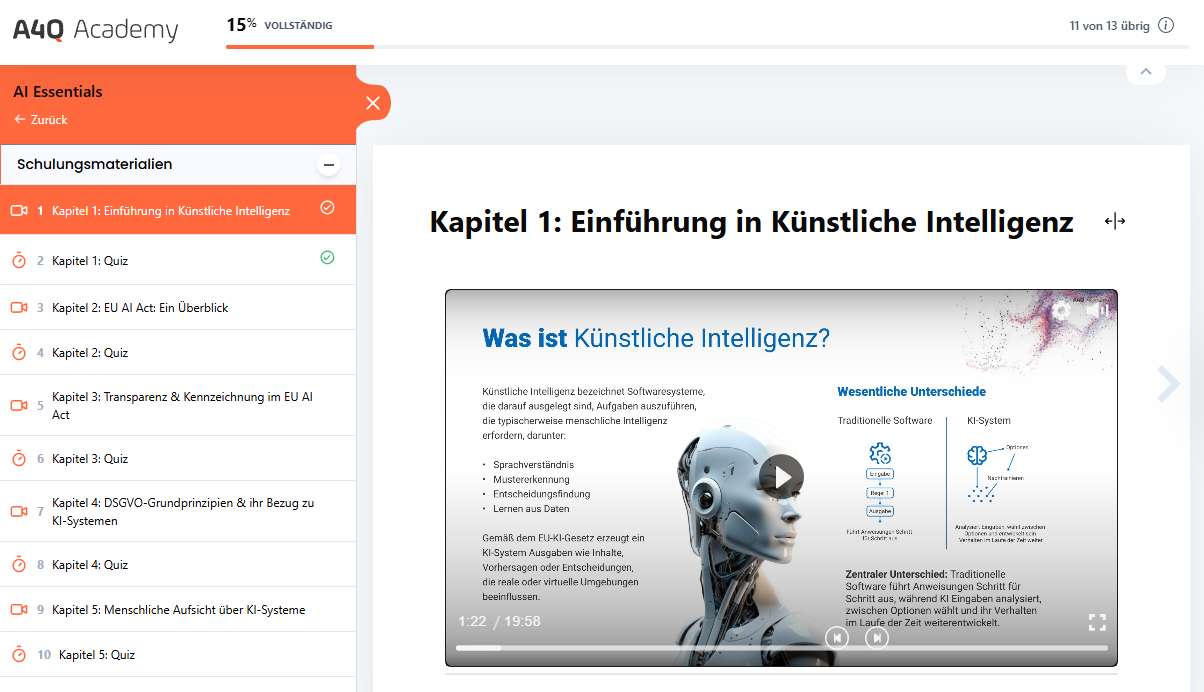The width and height of the screenshot is (1204, 692).
Task: Expand content width with arrows icon
Action: tap(1115, 222)
